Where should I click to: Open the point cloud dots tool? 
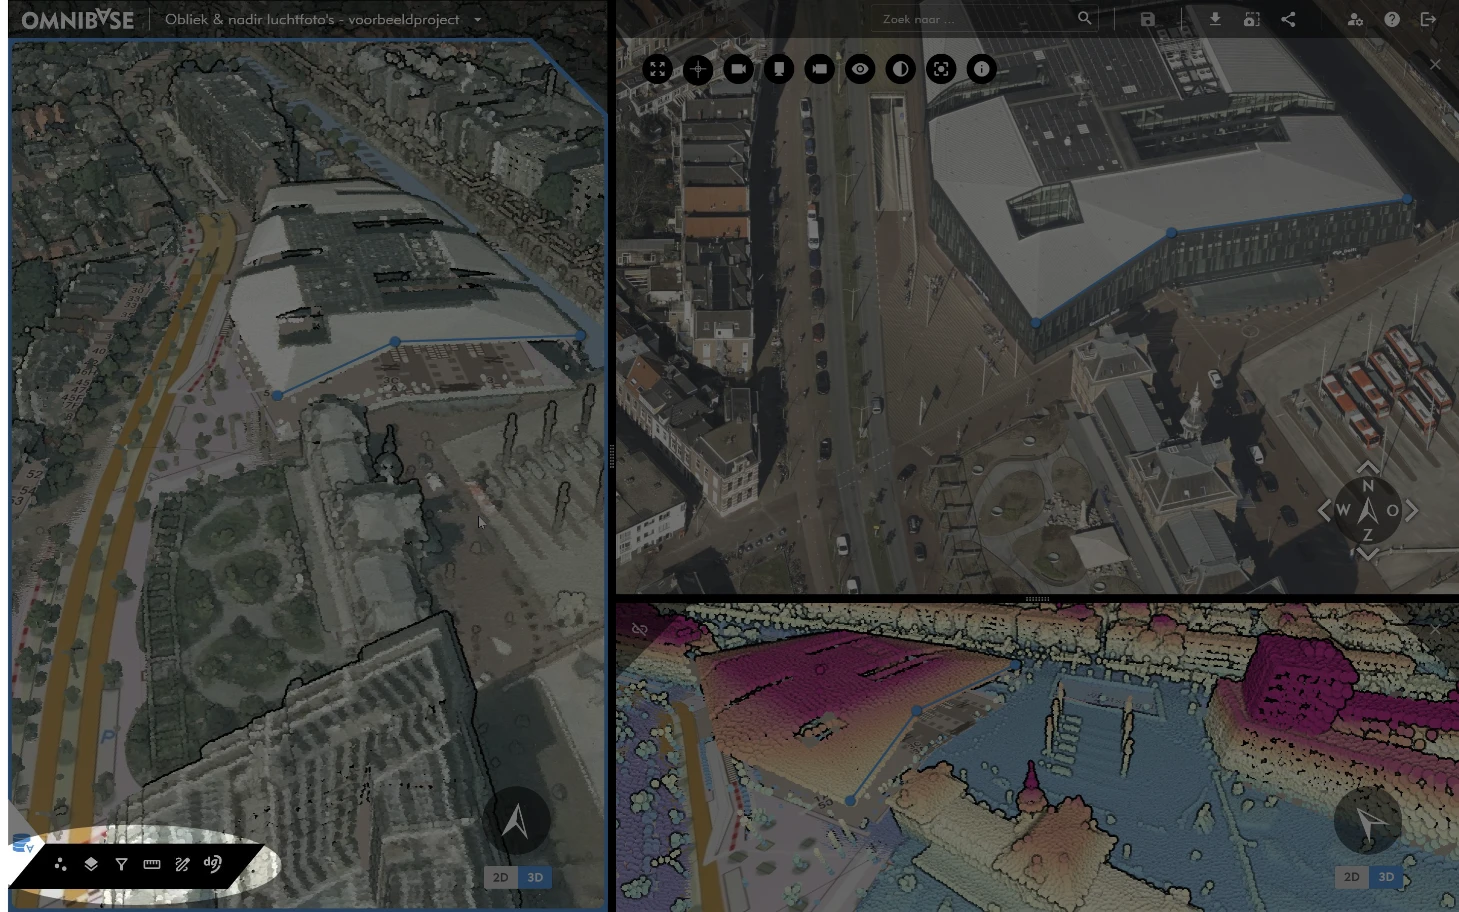click(x=60, y=864)
